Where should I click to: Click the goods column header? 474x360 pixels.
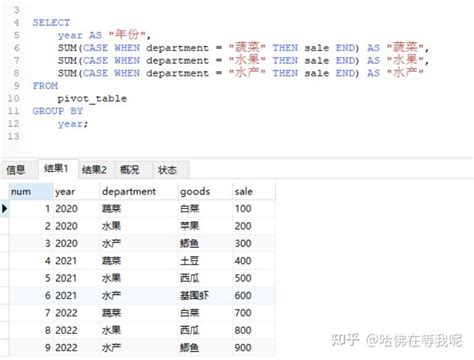pos(205,192)
